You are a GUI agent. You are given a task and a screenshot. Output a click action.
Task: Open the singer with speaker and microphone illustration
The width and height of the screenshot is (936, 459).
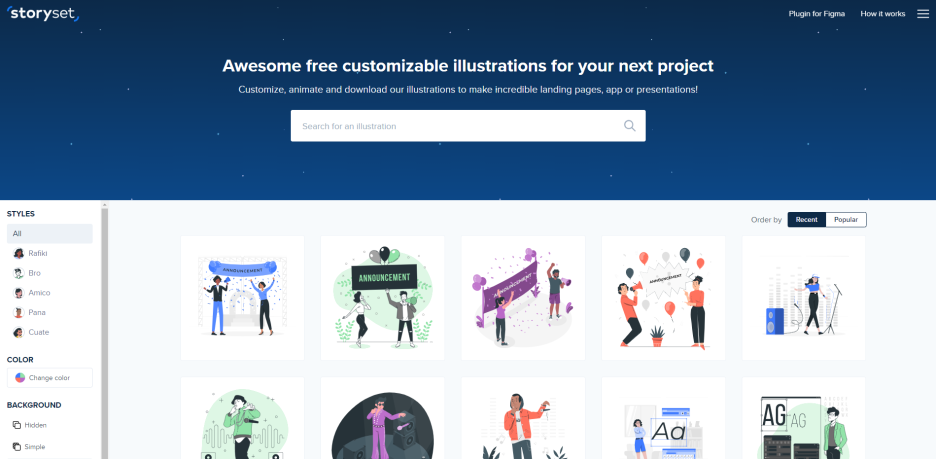[803, 298]
